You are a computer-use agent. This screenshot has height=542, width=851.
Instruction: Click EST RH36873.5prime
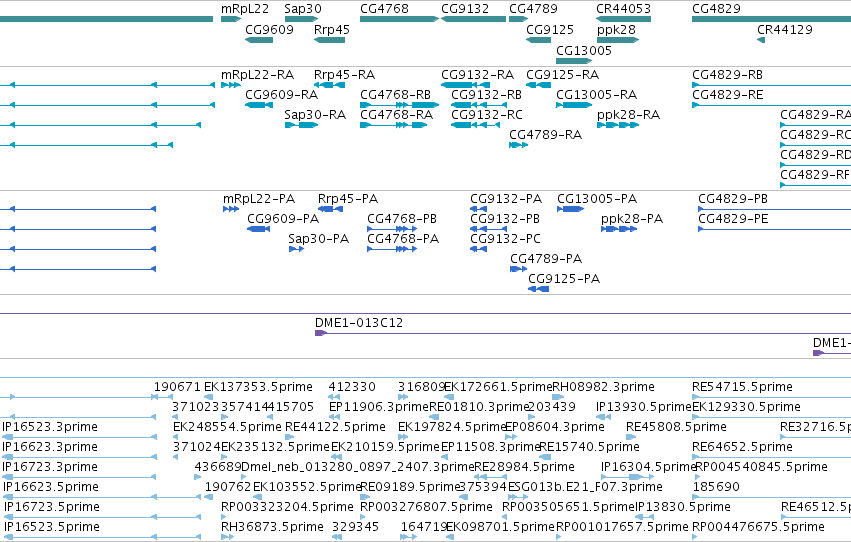pyautogui.click(x=227, y=537)
